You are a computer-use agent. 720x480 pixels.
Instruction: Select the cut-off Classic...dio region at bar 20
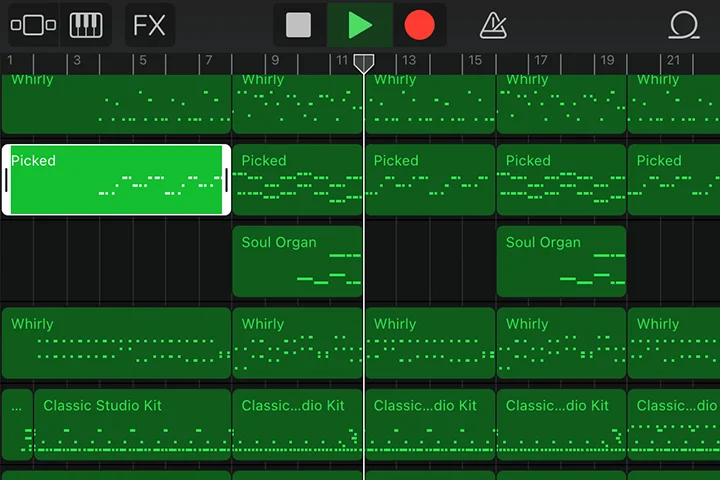pos(674,425)
